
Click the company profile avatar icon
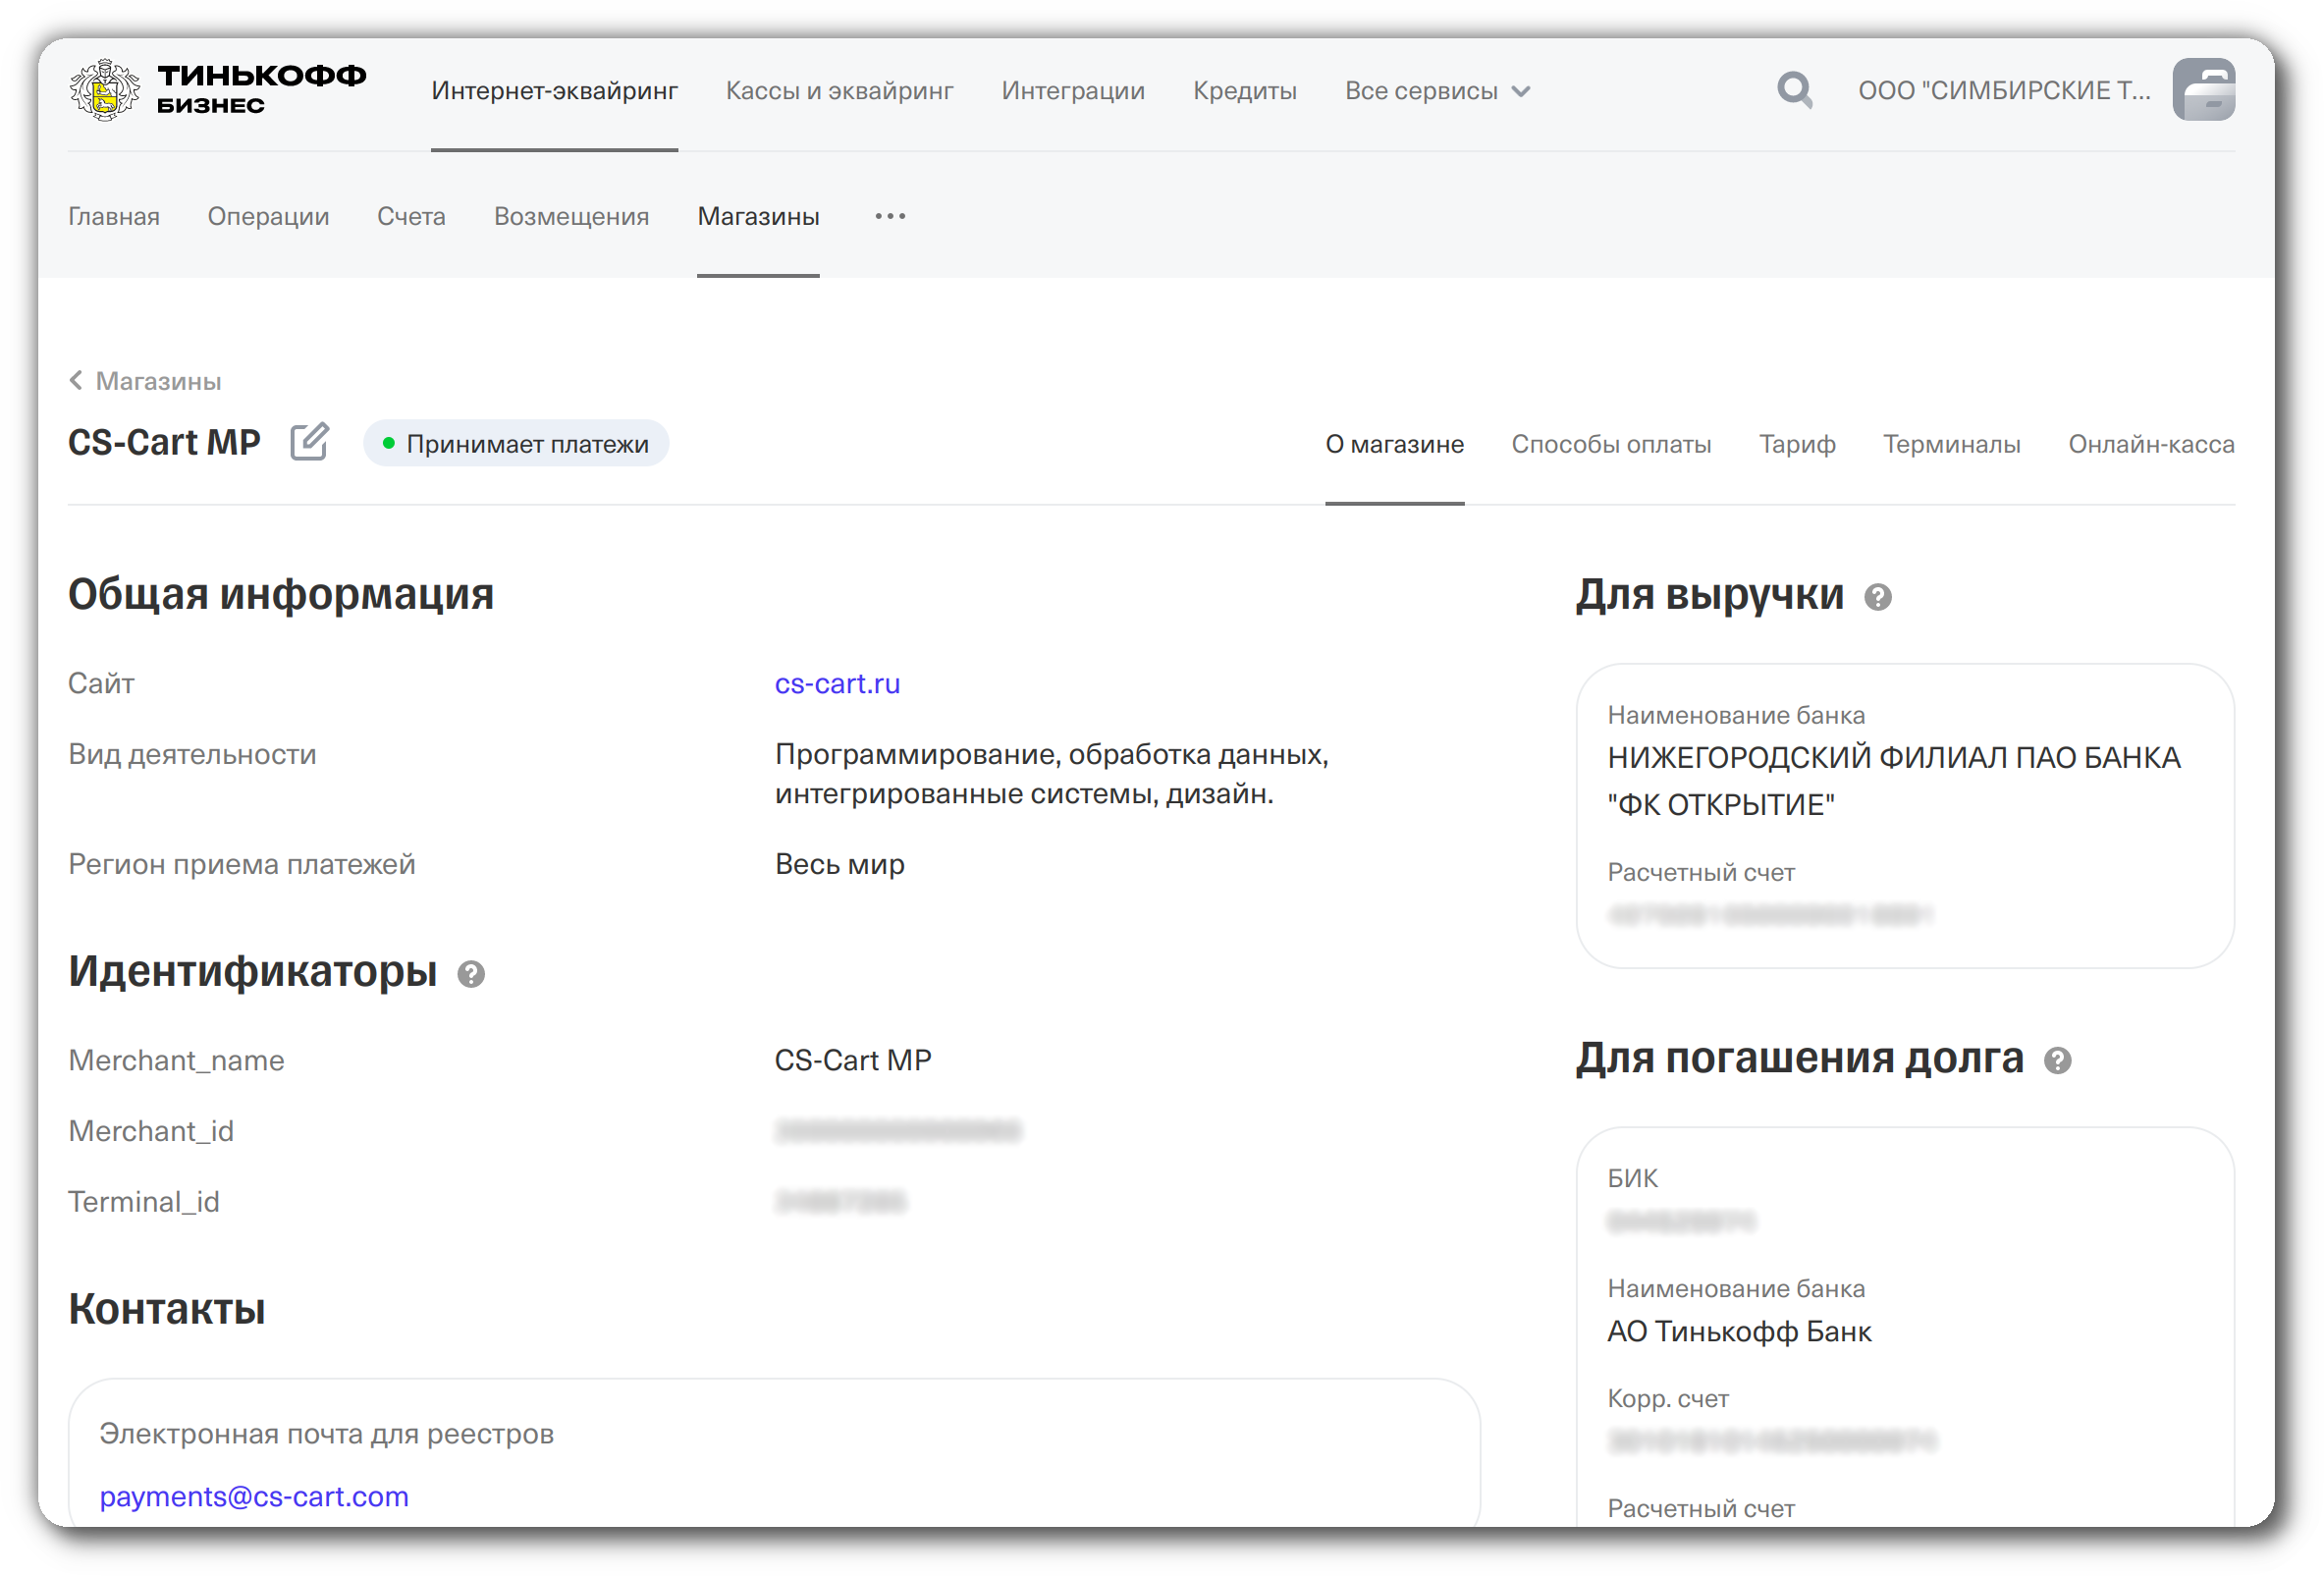tap(2203, 90)
